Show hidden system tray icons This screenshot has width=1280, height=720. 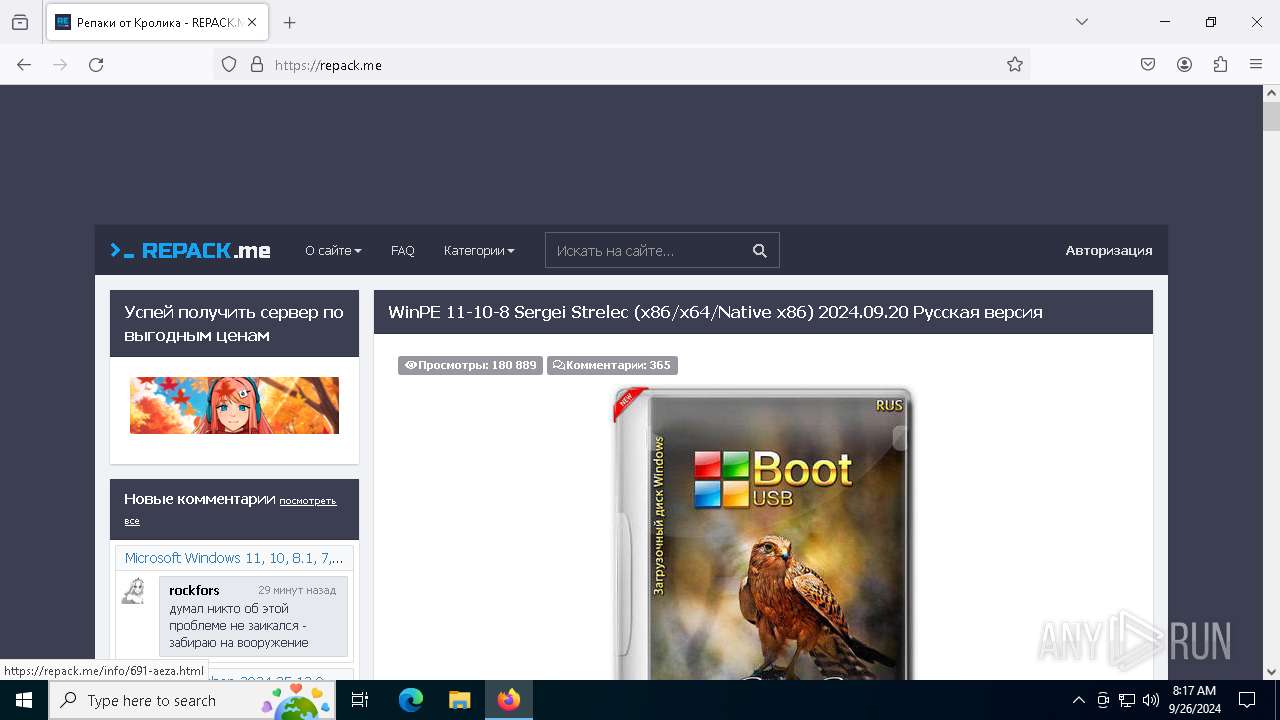[x=1078, y=700]
